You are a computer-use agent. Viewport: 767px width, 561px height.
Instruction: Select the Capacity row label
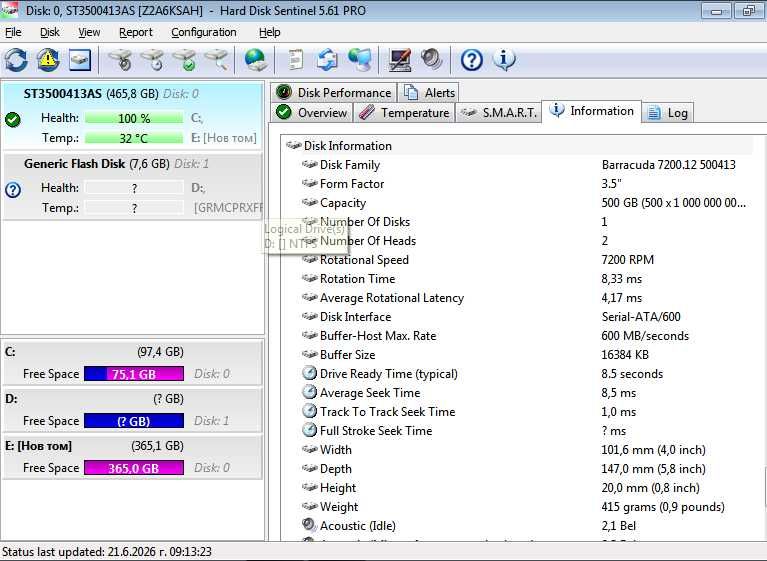point(343,202)
